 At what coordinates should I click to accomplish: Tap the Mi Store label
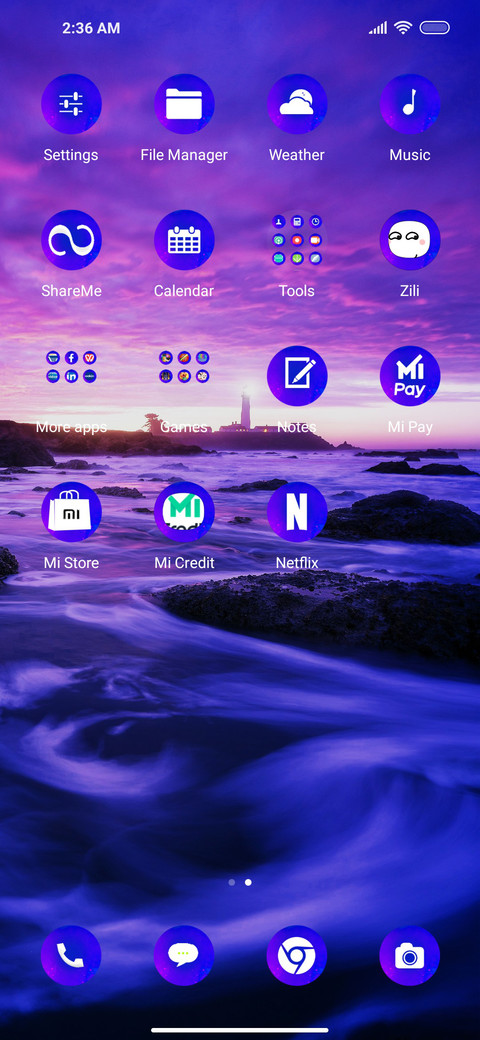71,563
